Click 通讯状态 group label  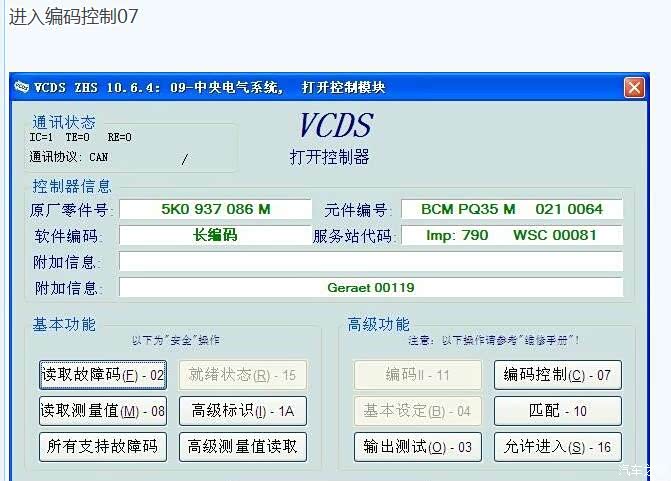click(x=64, y=123)
